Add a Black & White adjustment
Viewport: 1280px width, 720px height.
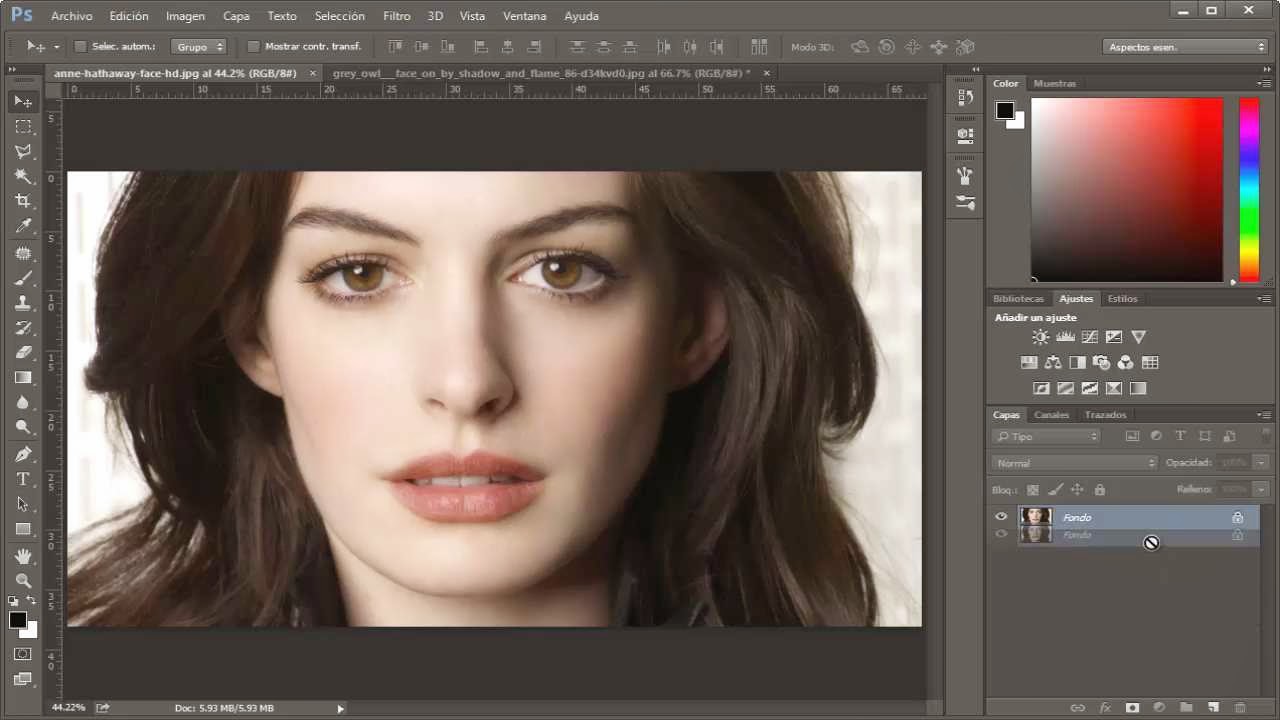point(1077,363)
